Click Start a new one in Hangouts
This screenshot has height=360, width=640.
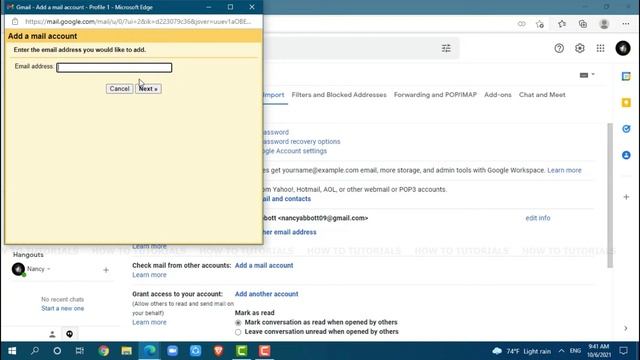click(x=62, y=308)
